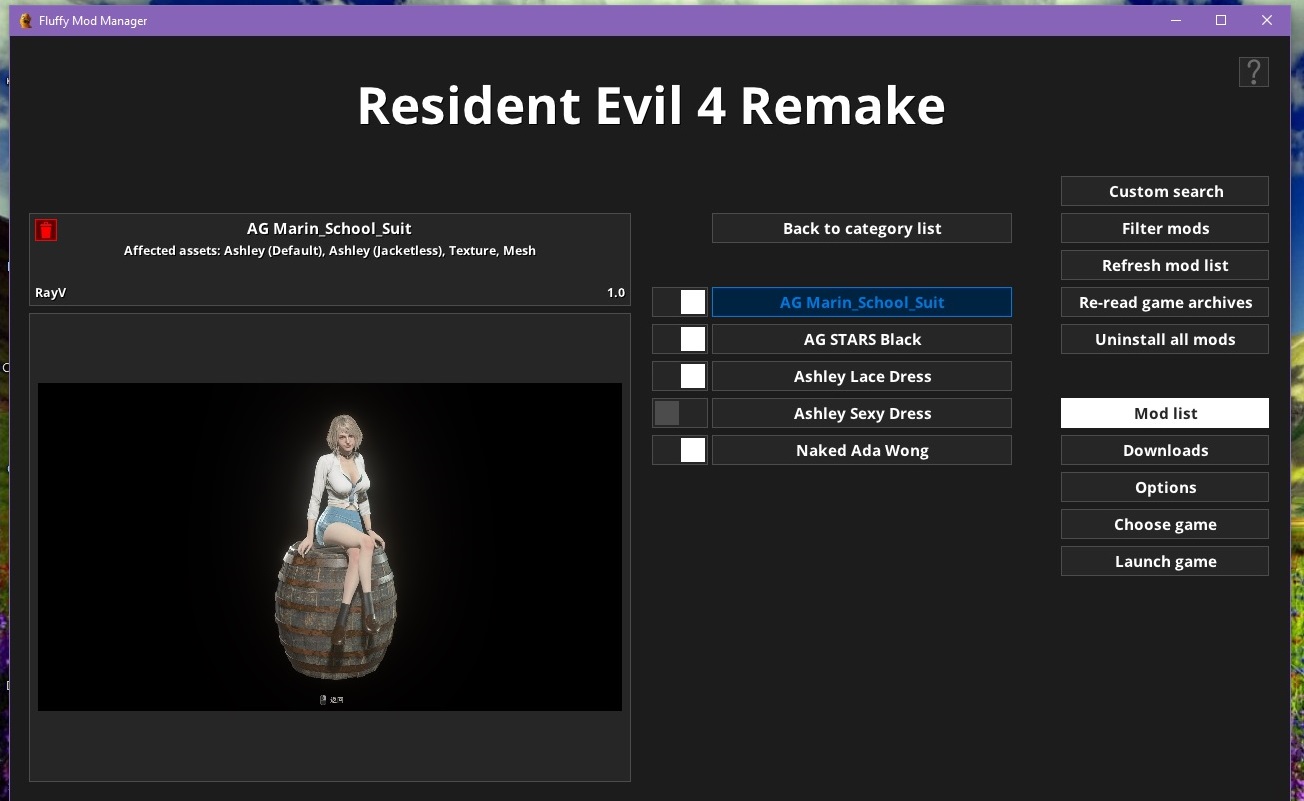Open the Choose game section

1165,524
